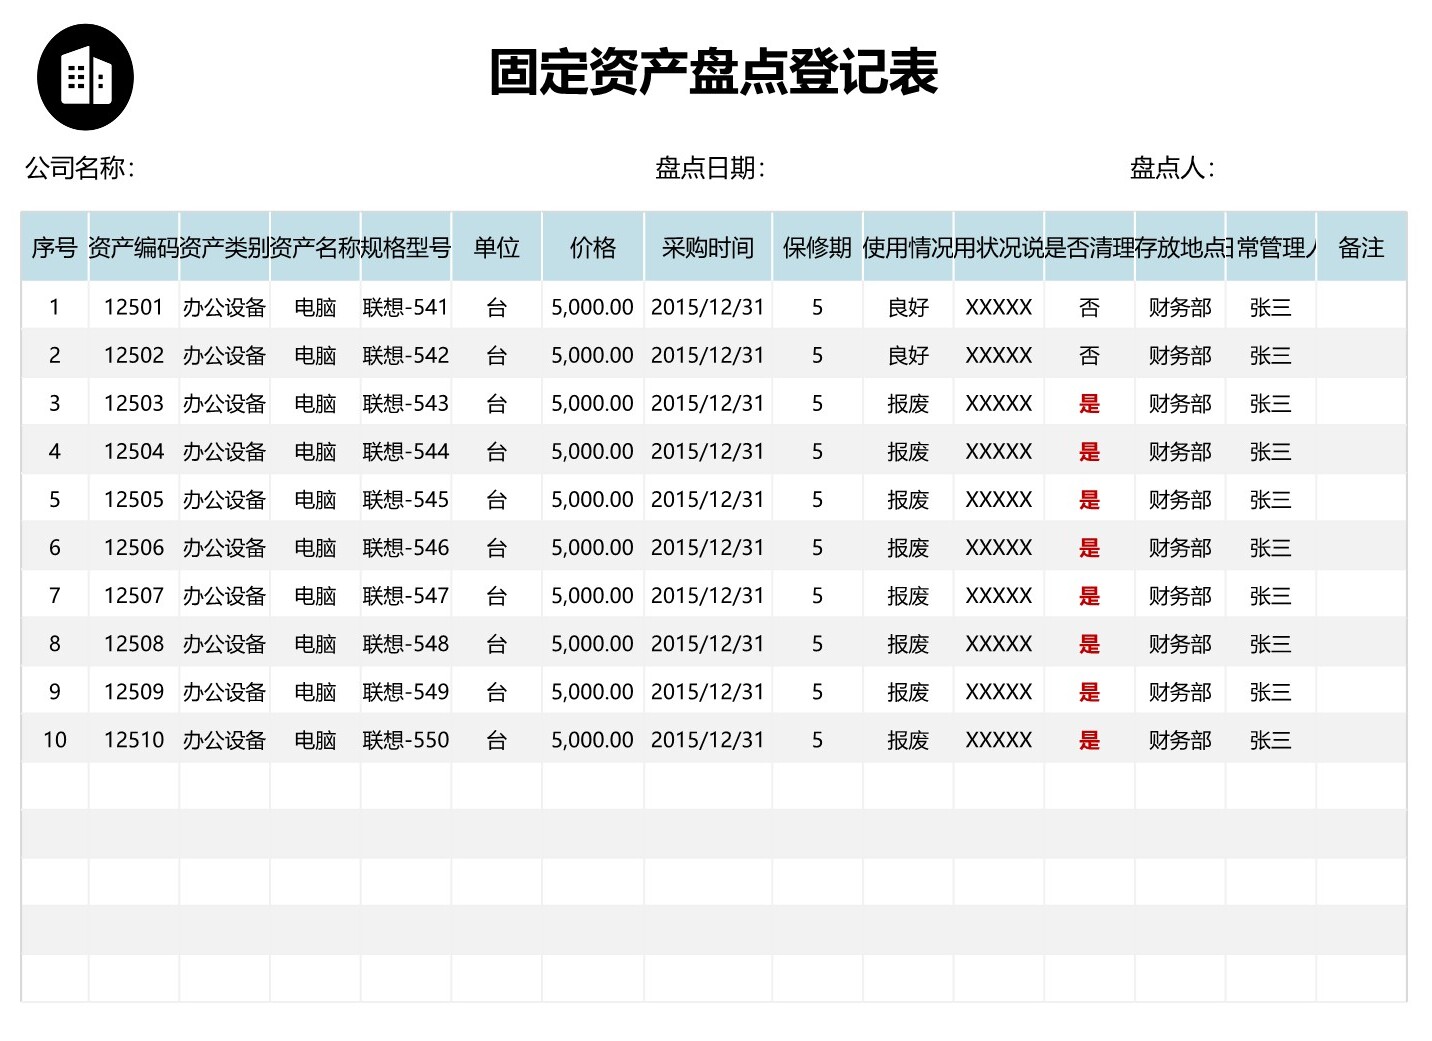
Task: Select the 序号 column header
Action: (54, 247)
